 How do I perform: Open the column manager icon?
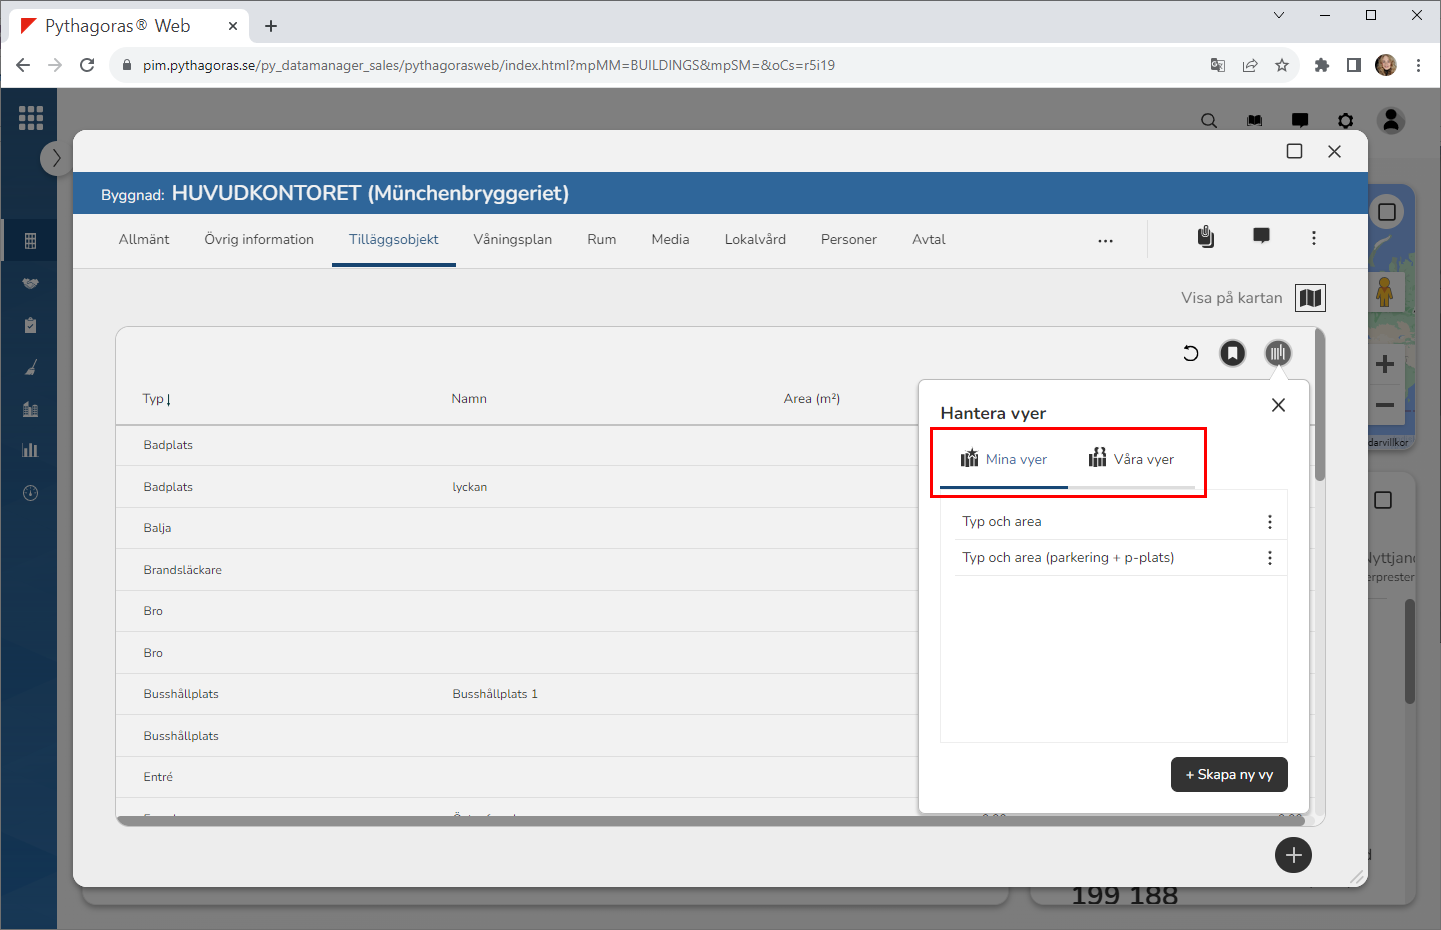tap(1277, 353)
